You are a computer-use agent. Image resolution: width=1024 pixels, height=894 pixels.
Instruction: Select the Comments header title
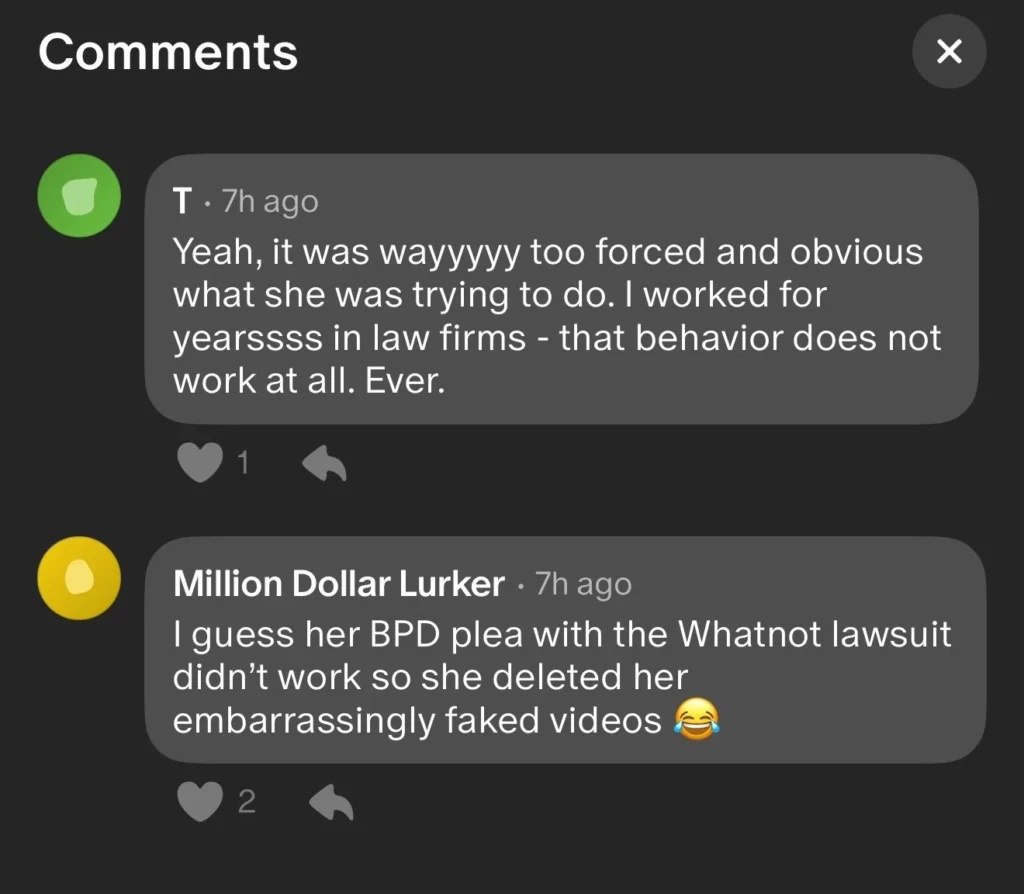pyautogui.click(x=168, y=51)
